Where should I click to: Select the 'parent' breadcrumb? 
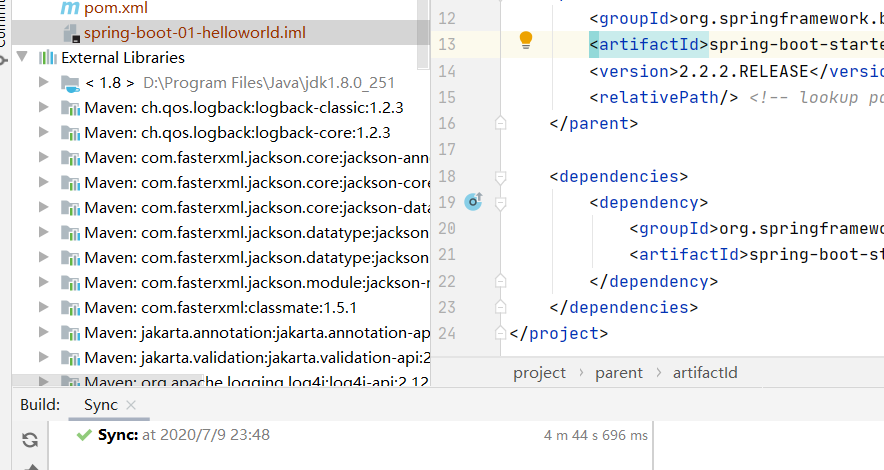coord(619,373)
